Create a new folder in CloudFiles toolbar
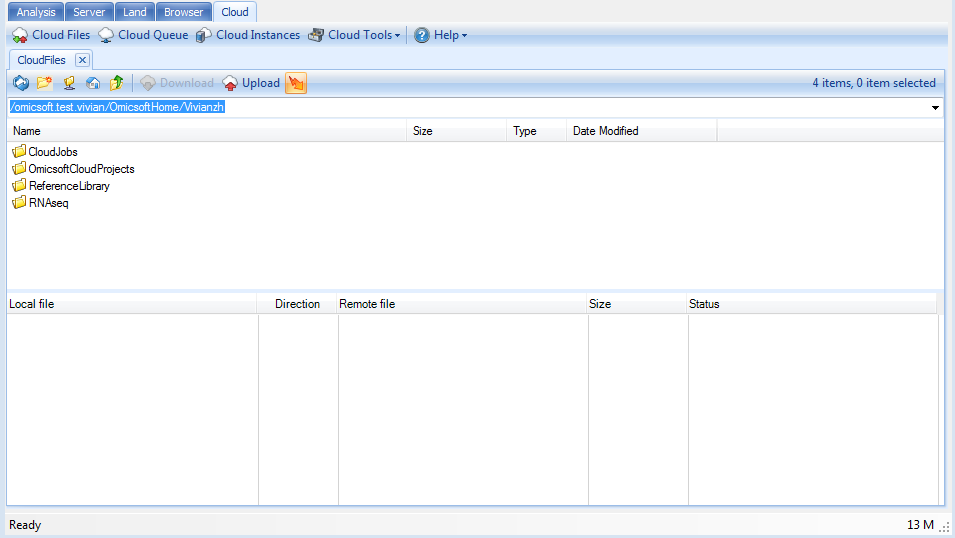Screen dimensions: 955x538 44,83
